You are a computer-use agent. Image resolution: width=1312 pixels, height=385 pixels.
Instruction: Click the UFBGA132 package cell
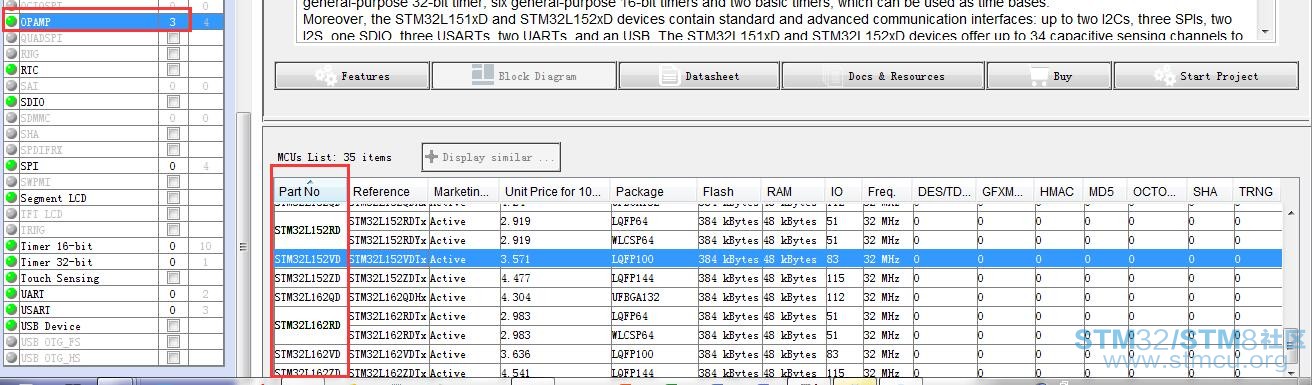click(x=653, y=297)
